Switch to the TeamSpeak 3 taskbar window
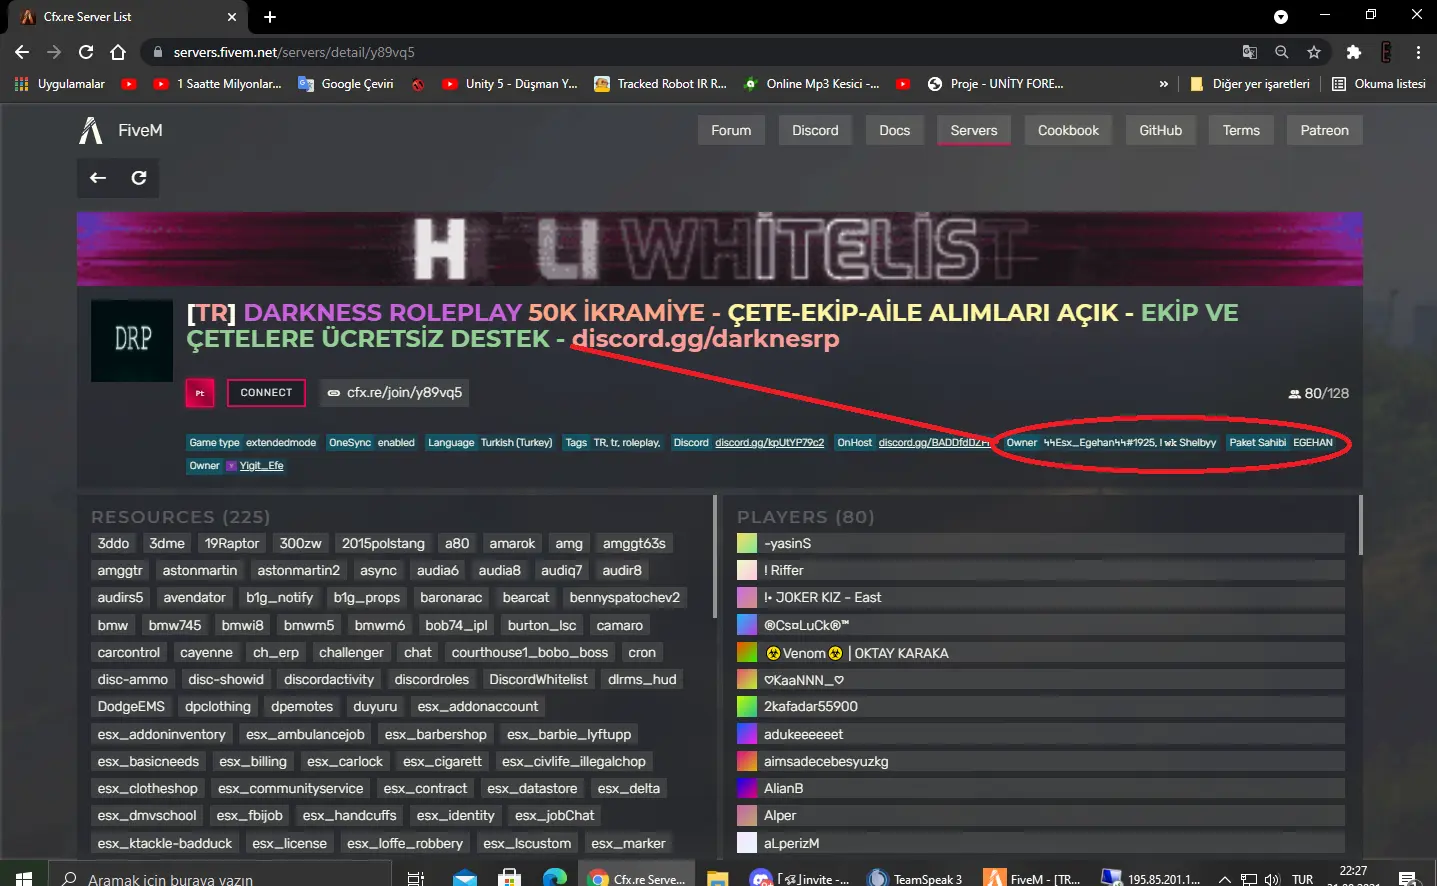This screenshot has height=886, width=1437. point(915,878)
